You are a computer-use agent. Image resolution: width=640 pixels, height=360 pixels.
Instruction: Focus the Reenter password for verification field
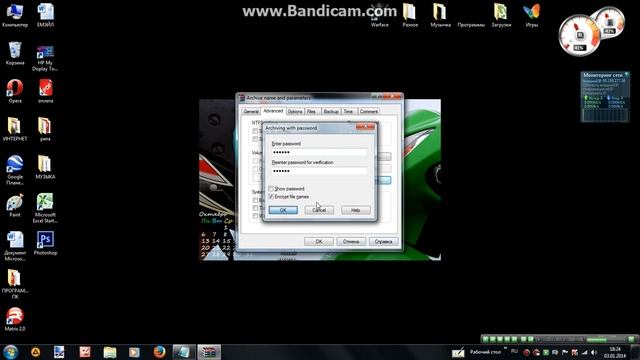[319, 171]
